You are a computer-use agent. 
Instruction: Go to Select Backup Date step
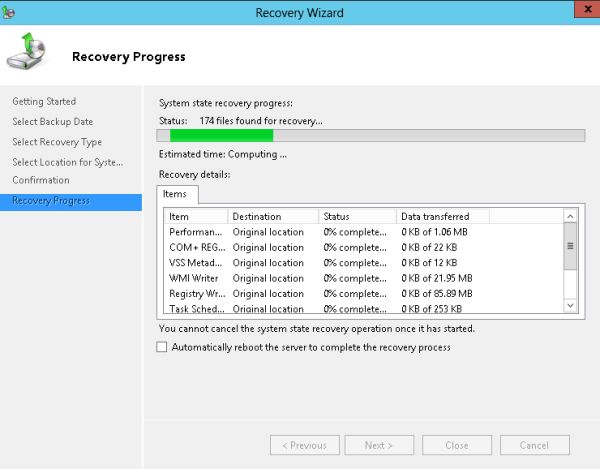[52, 122]
